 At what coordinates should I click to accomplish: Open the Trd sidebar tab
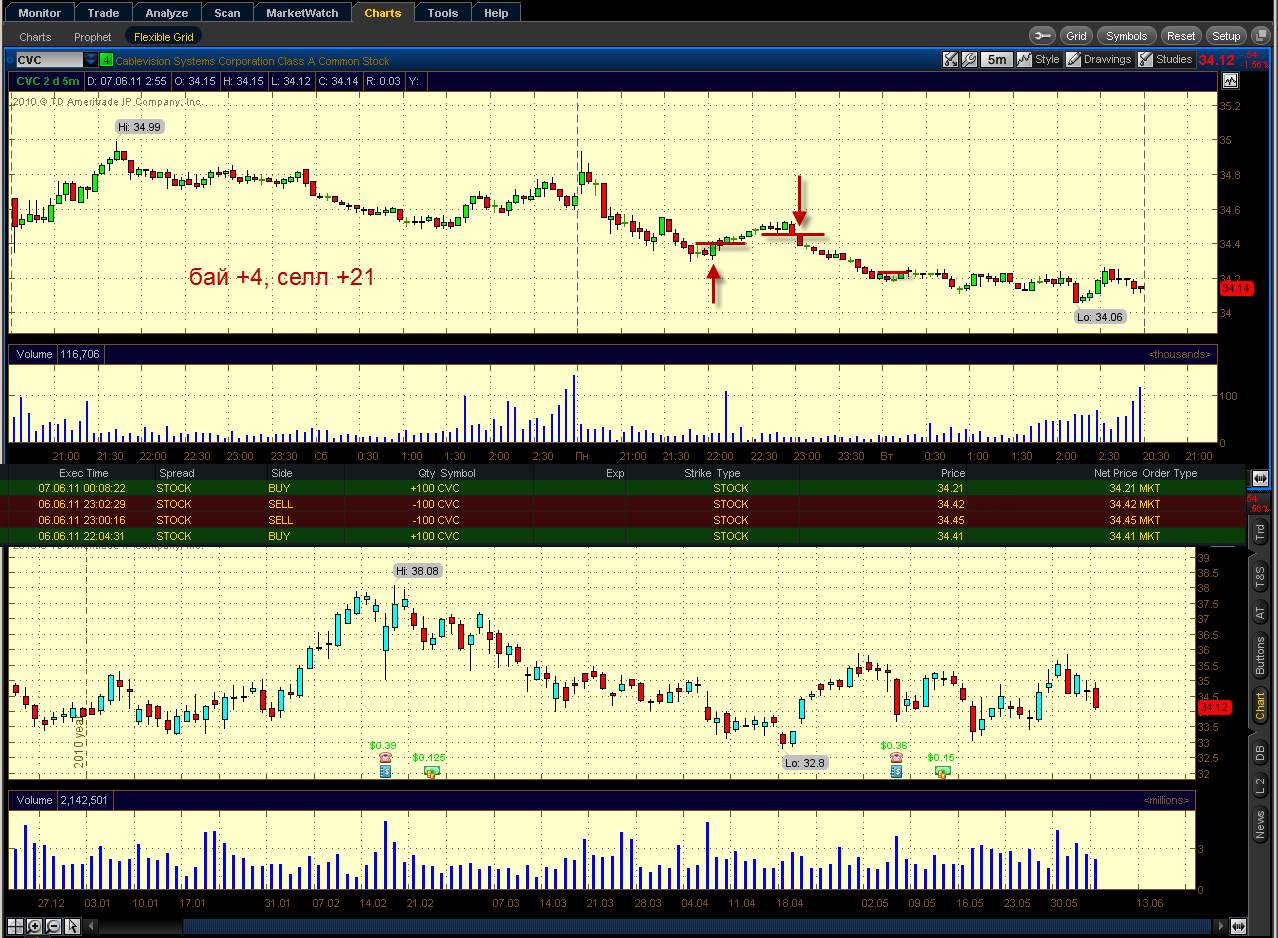click(1260, 533)
